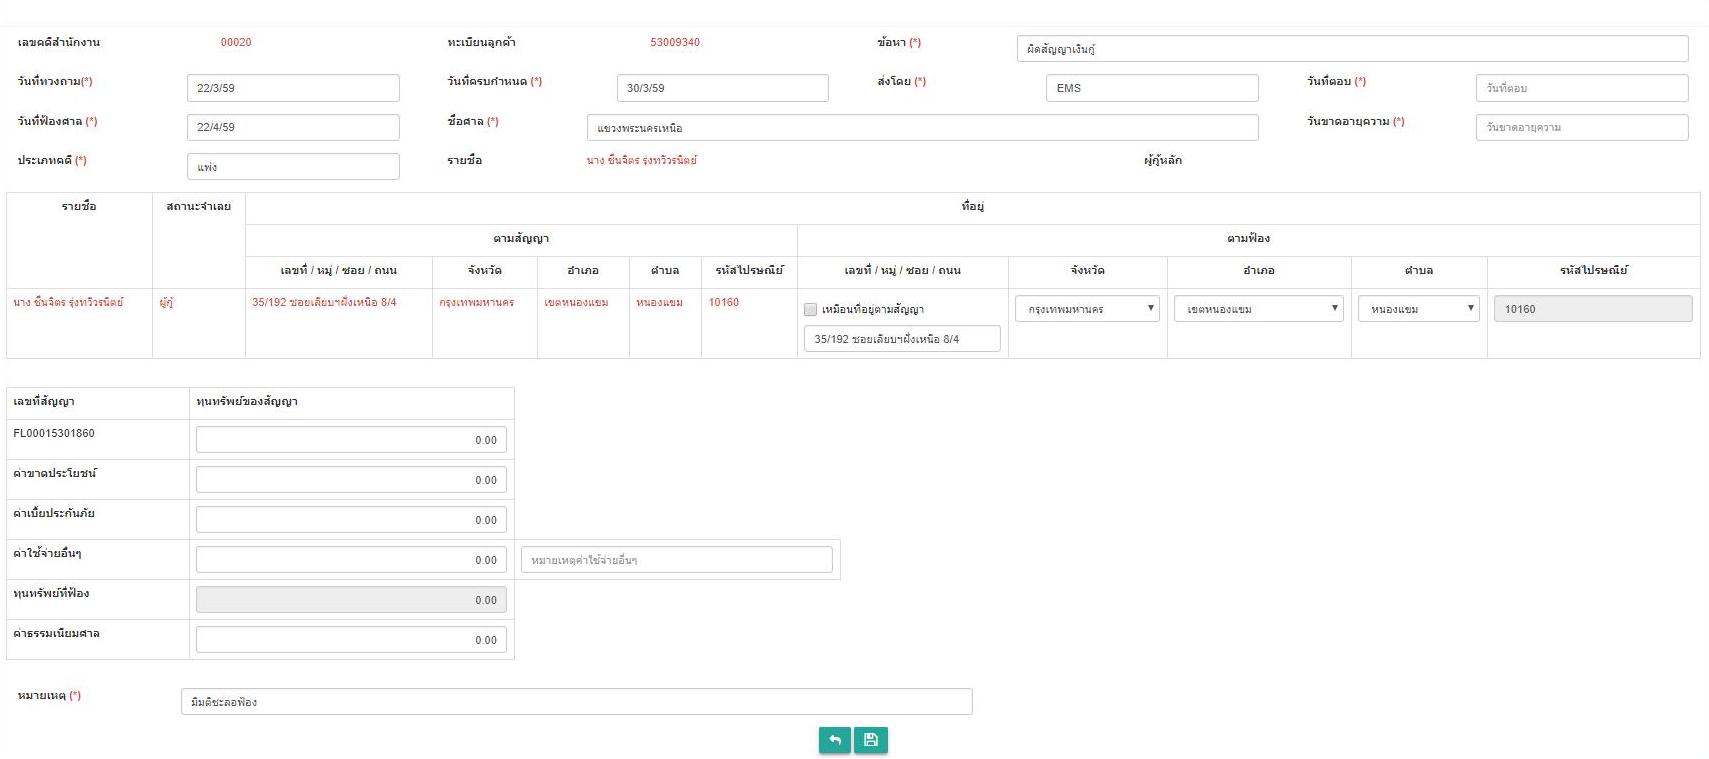Click the amount field for contract FL00015301860

click(x=351, y=440)
